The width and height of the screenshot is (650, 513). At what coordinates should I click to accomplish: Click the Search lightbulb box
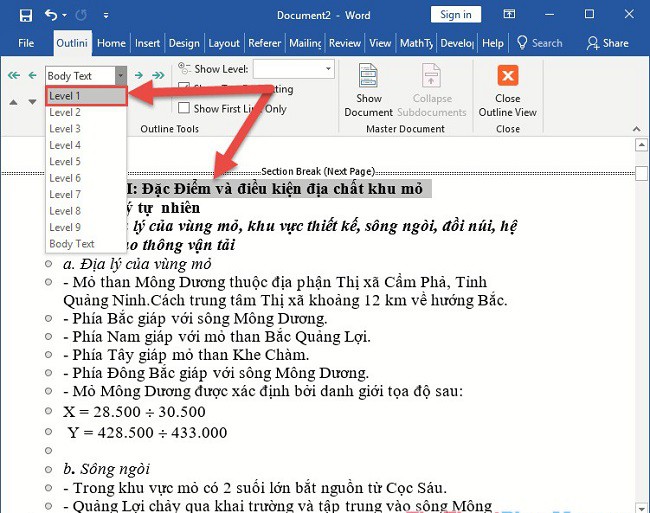pos(539,43)
